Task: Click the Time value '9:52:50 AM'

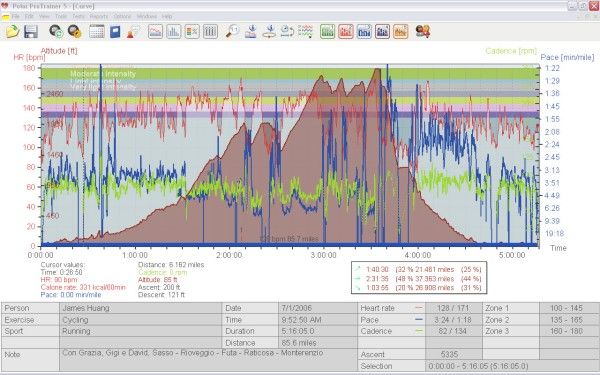Action: click(318, 320)
